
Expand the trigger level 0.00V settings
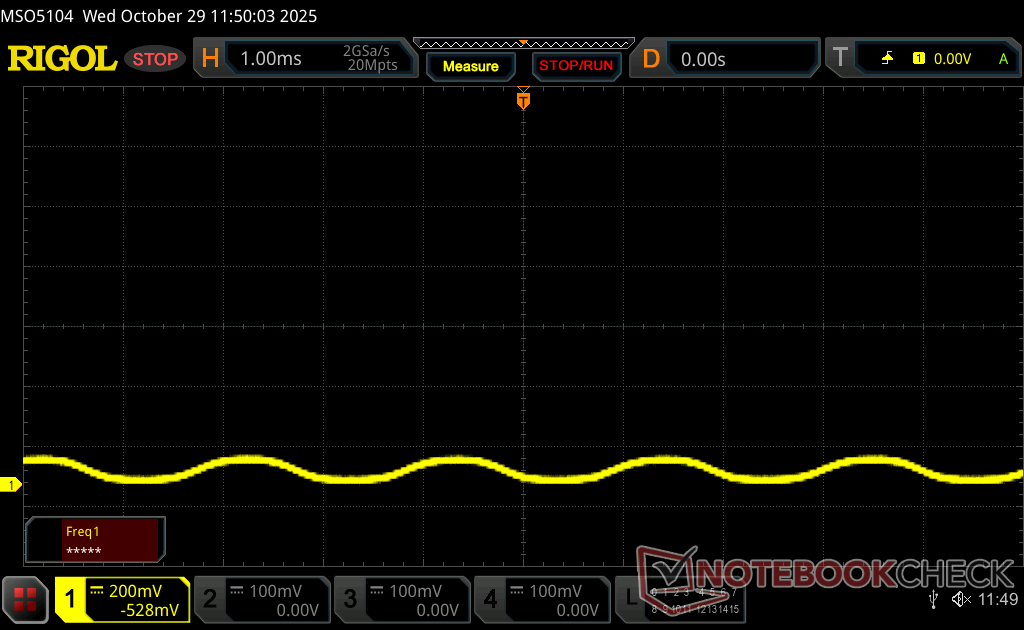952,59
